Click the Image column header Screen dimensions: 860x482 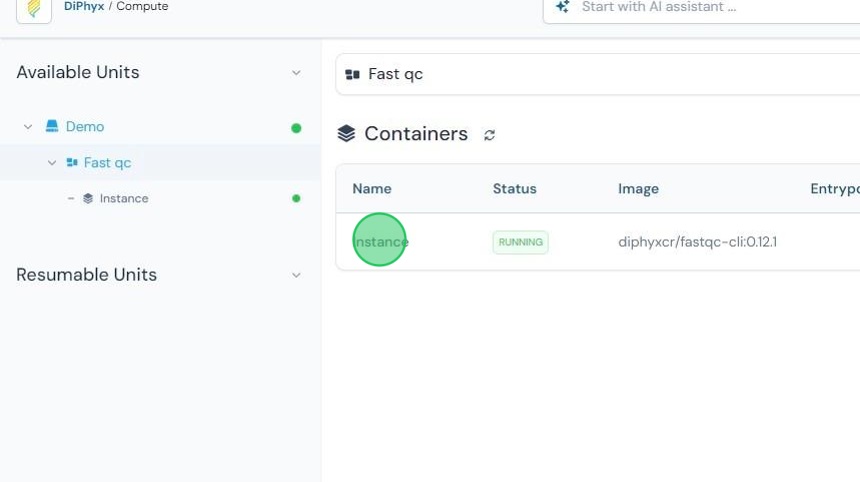(x=638, y=189)
